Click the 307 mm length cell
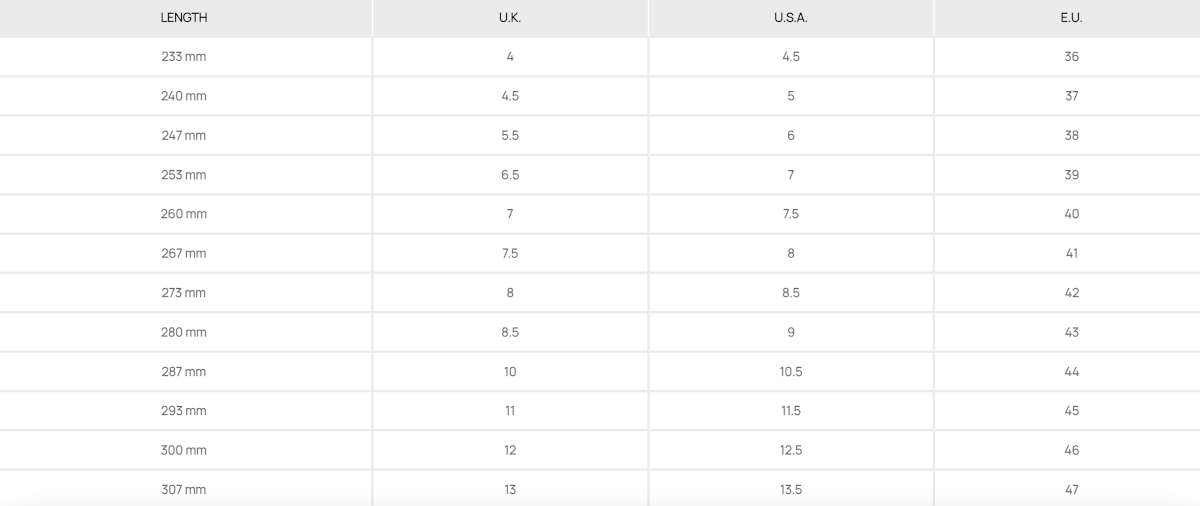The image size is (1200, 506). tap(184, 489)
